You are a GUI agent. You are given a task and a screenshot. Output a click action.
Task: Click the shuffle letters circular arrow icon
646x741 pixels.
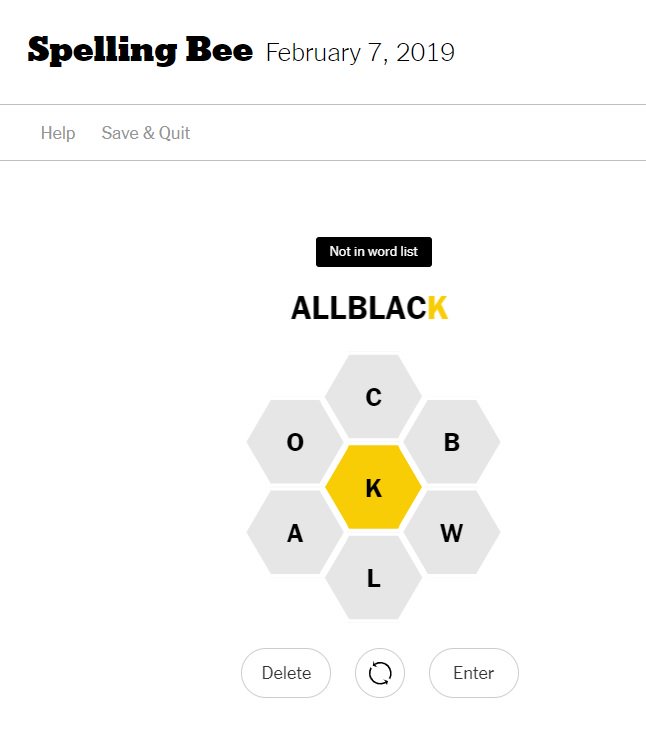379,672
